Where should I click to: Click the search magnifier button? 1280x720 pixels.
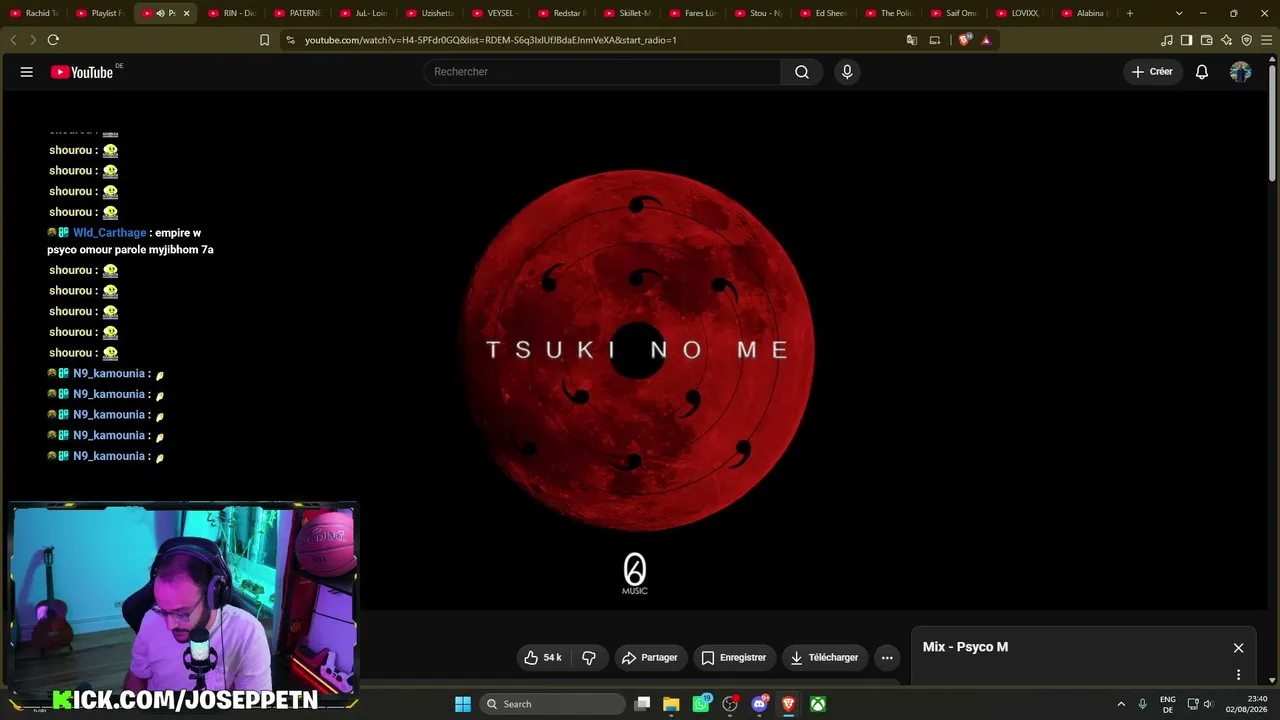click(802, 72)
